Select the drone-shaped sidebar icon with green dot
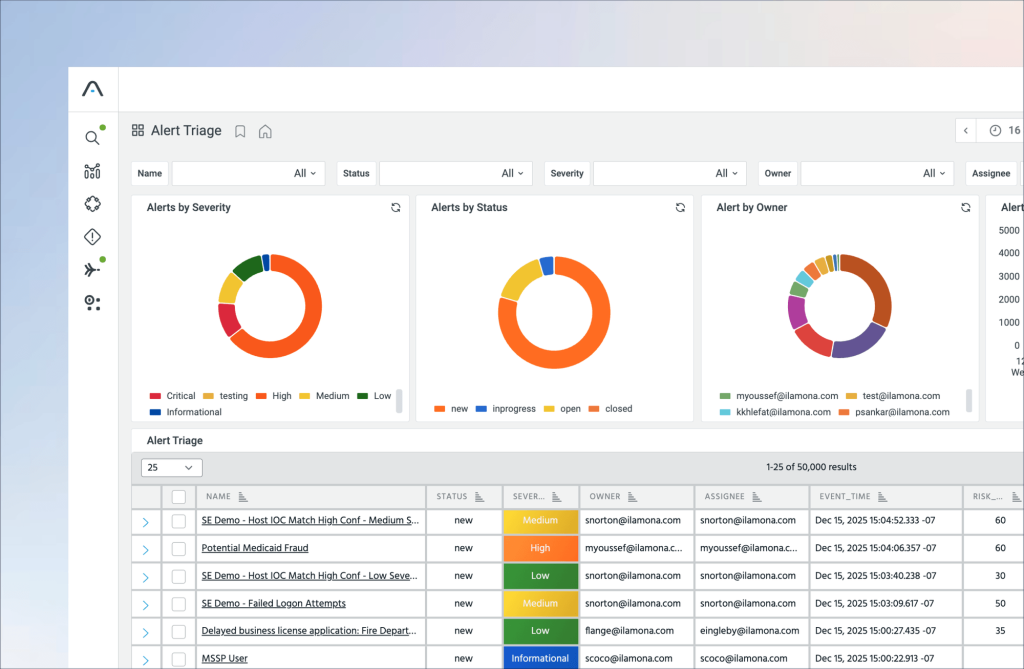The height and width of the screenshot is (669, 1024). pyautogui.click(x=92, y=268)
